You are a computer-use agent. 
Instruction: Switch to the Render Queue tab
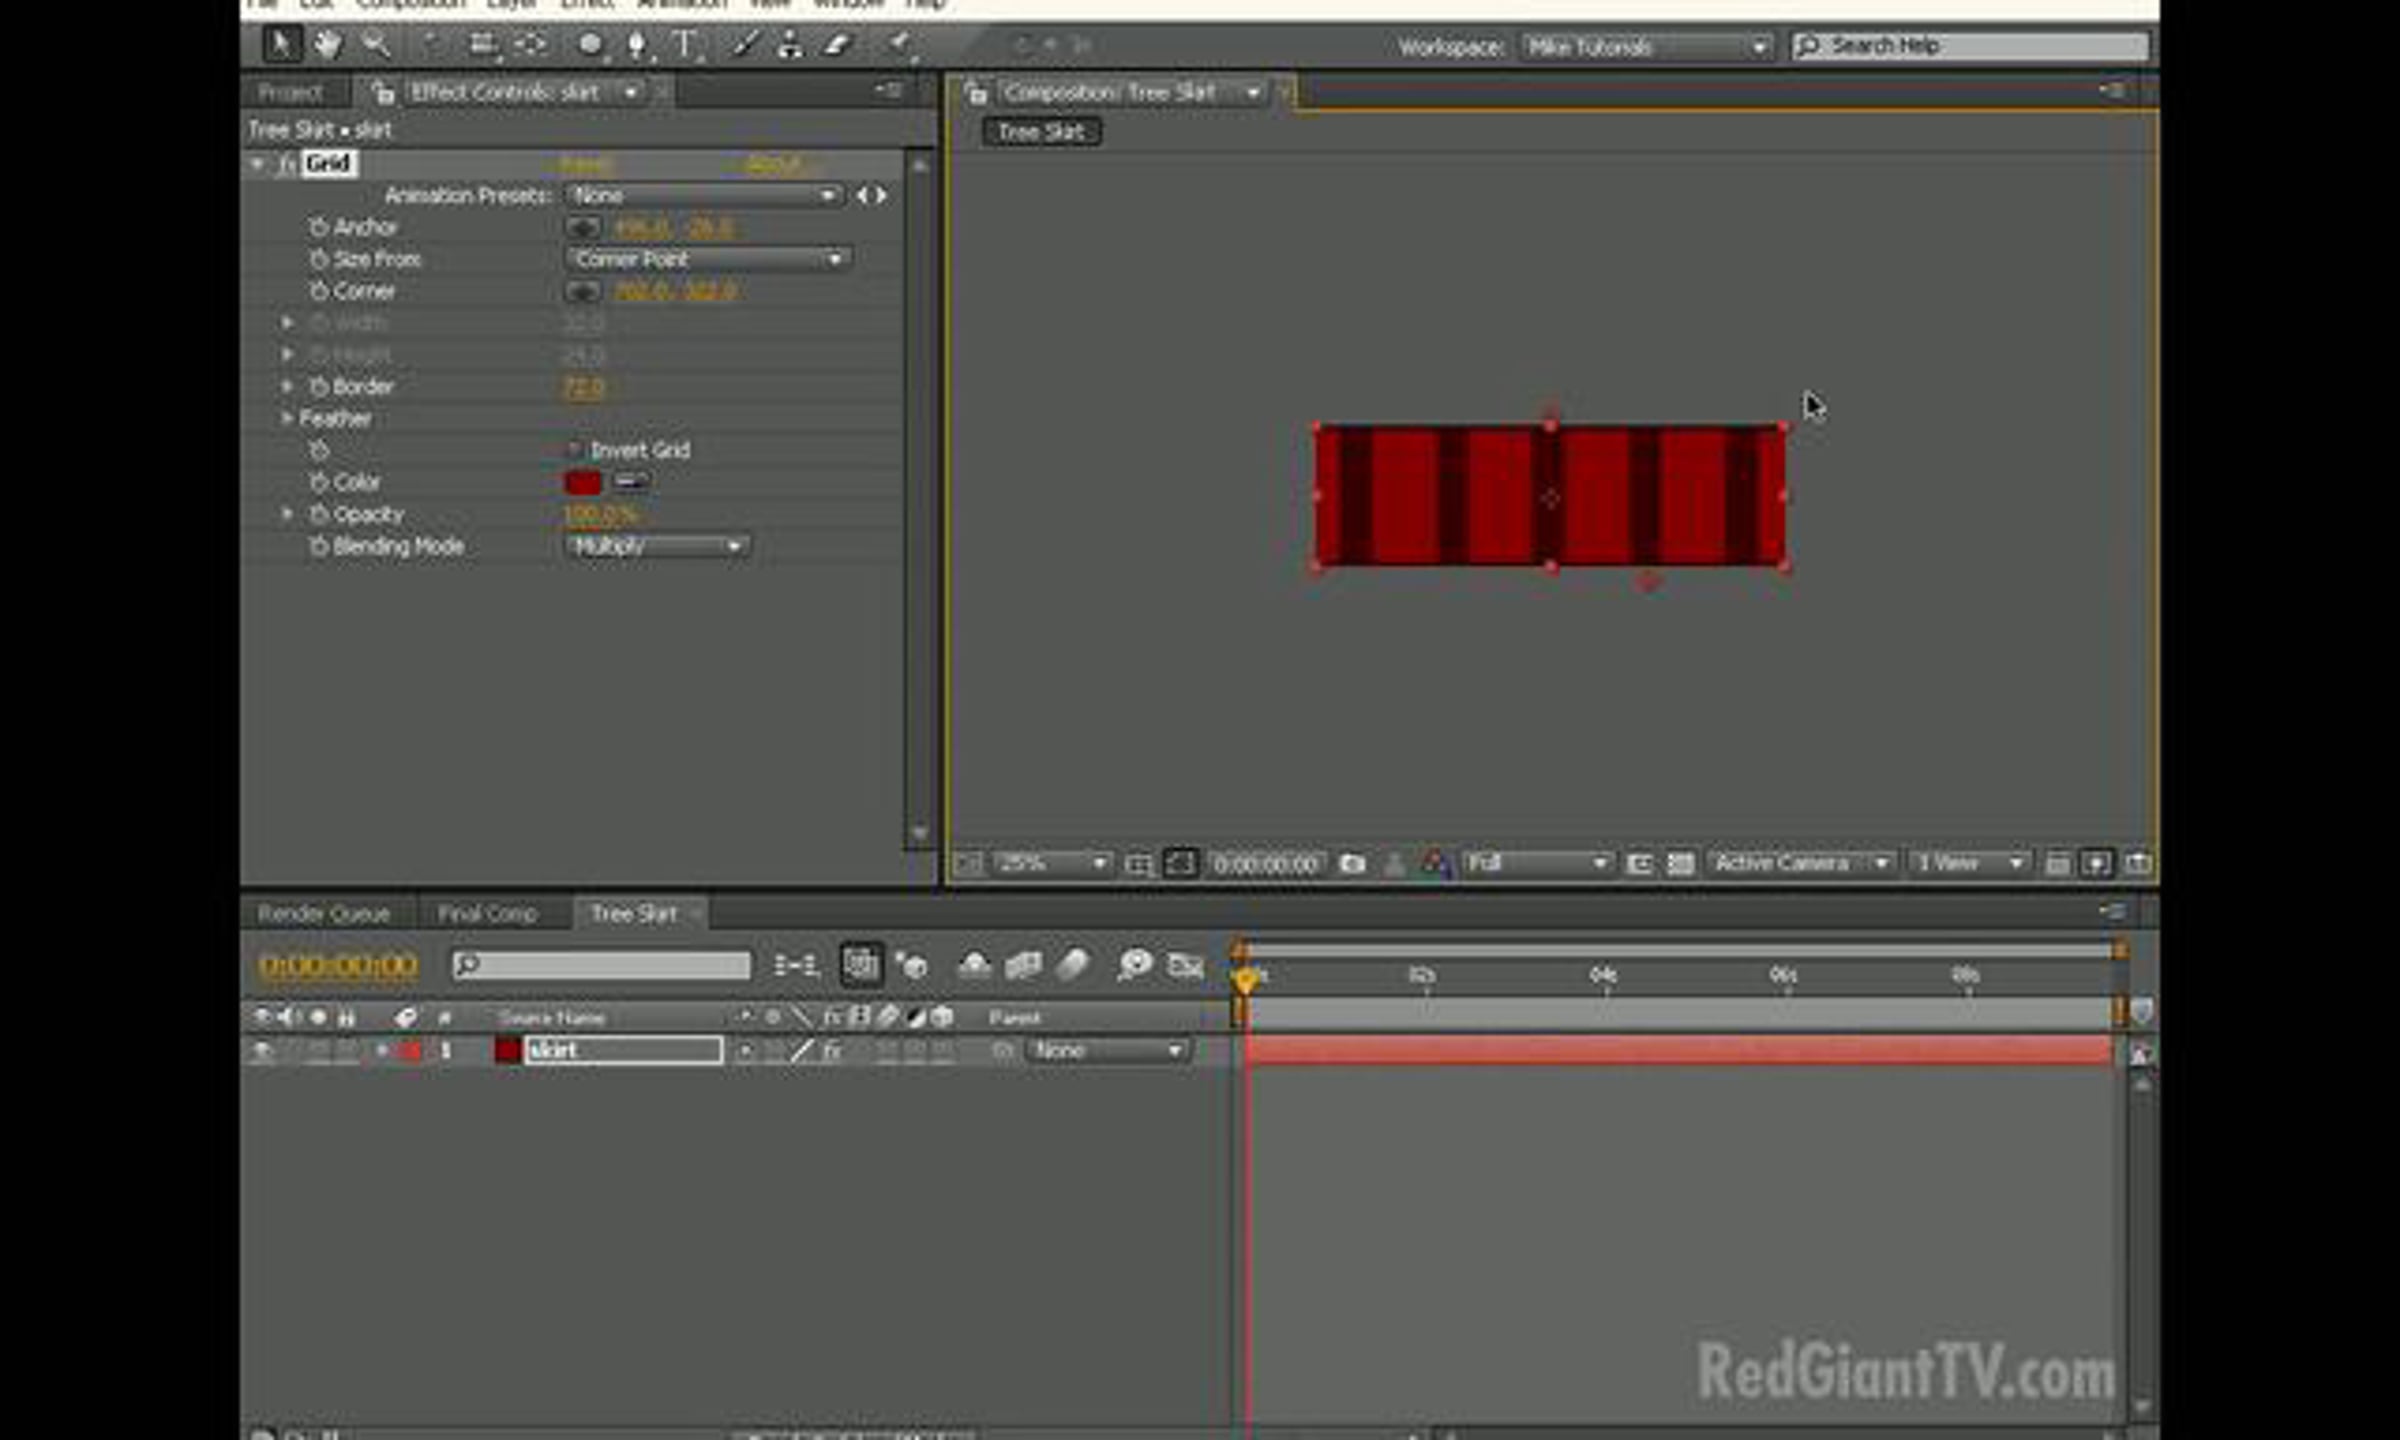pyautogui.click(x=324, y=914)
